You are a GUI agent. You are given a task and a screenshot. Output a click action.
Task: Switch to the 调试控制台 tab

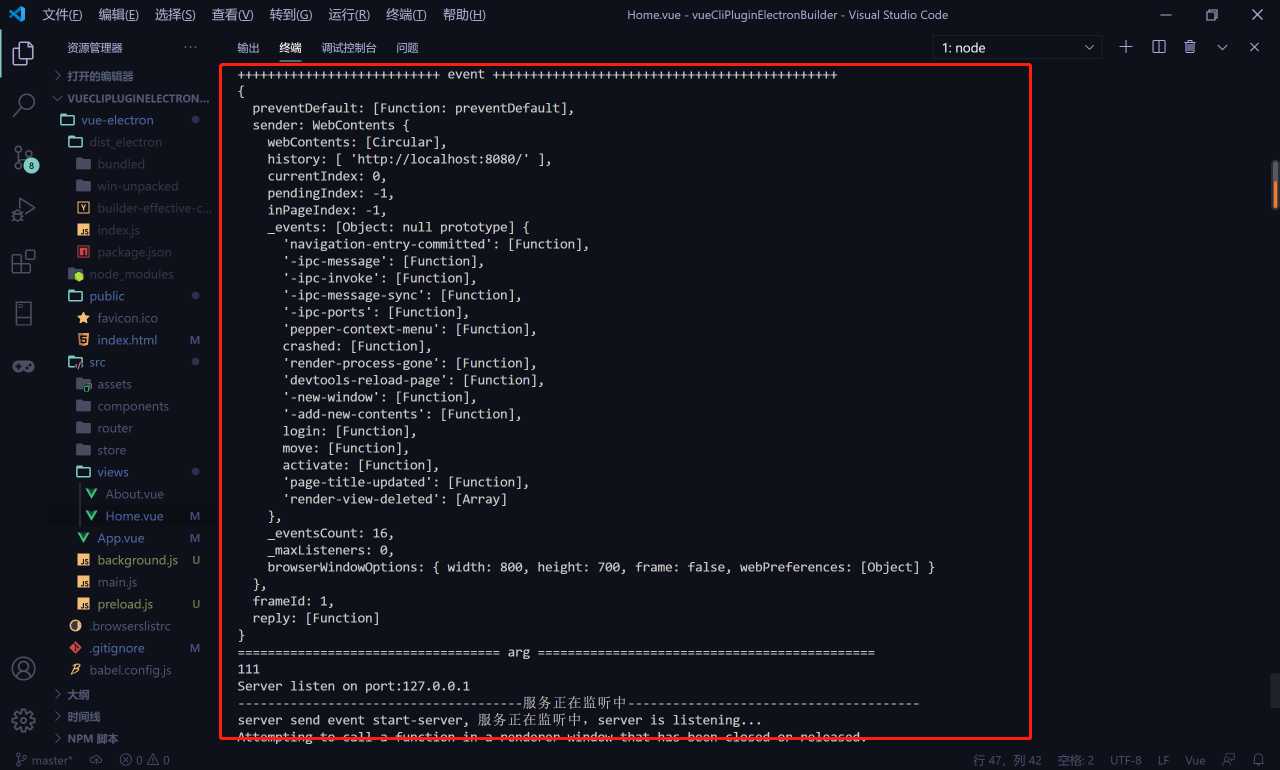[x=349, y=48]
